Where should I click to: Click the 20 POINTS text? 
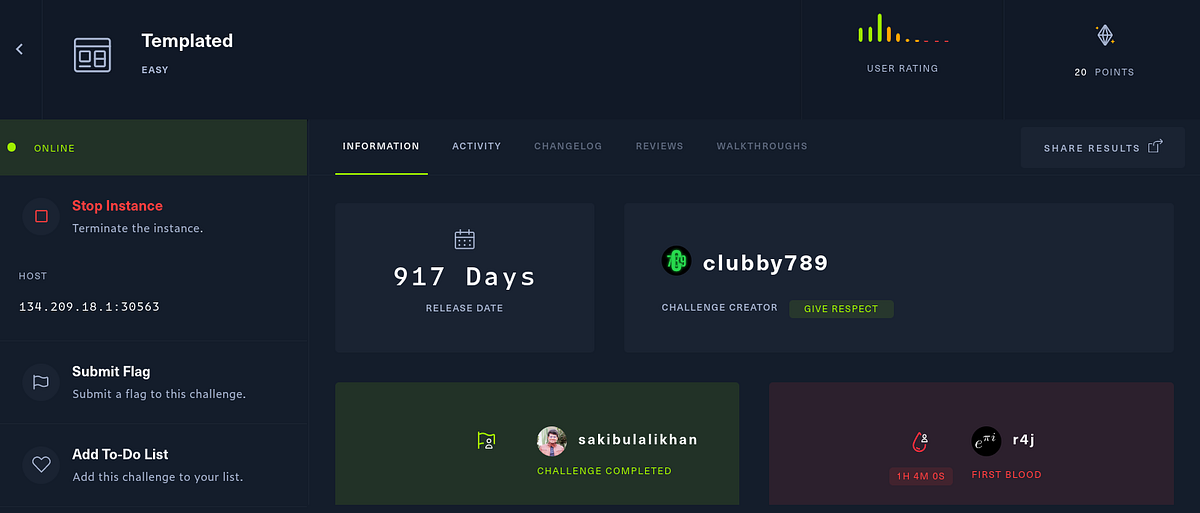click(1104, 72)
